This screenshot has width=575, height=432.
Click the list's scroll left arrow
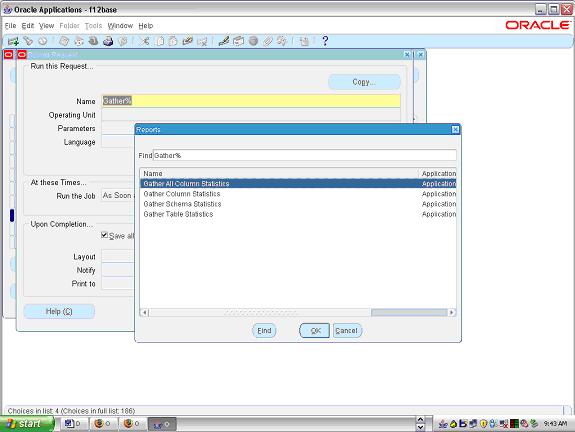(144, 312)
